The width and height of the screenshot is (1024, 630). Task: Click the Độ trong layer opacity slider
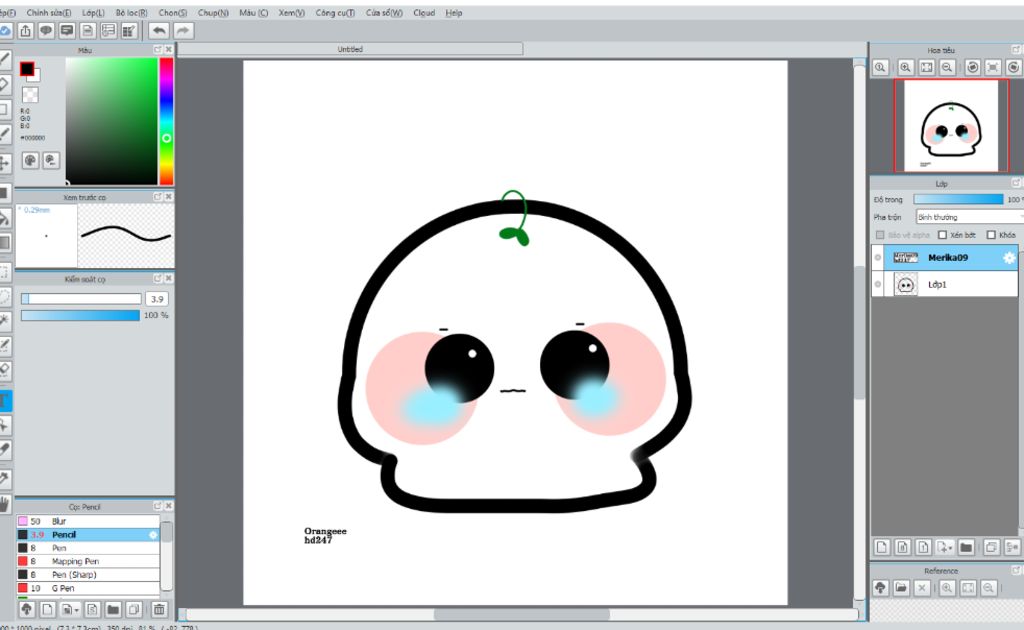click(958, 199)
